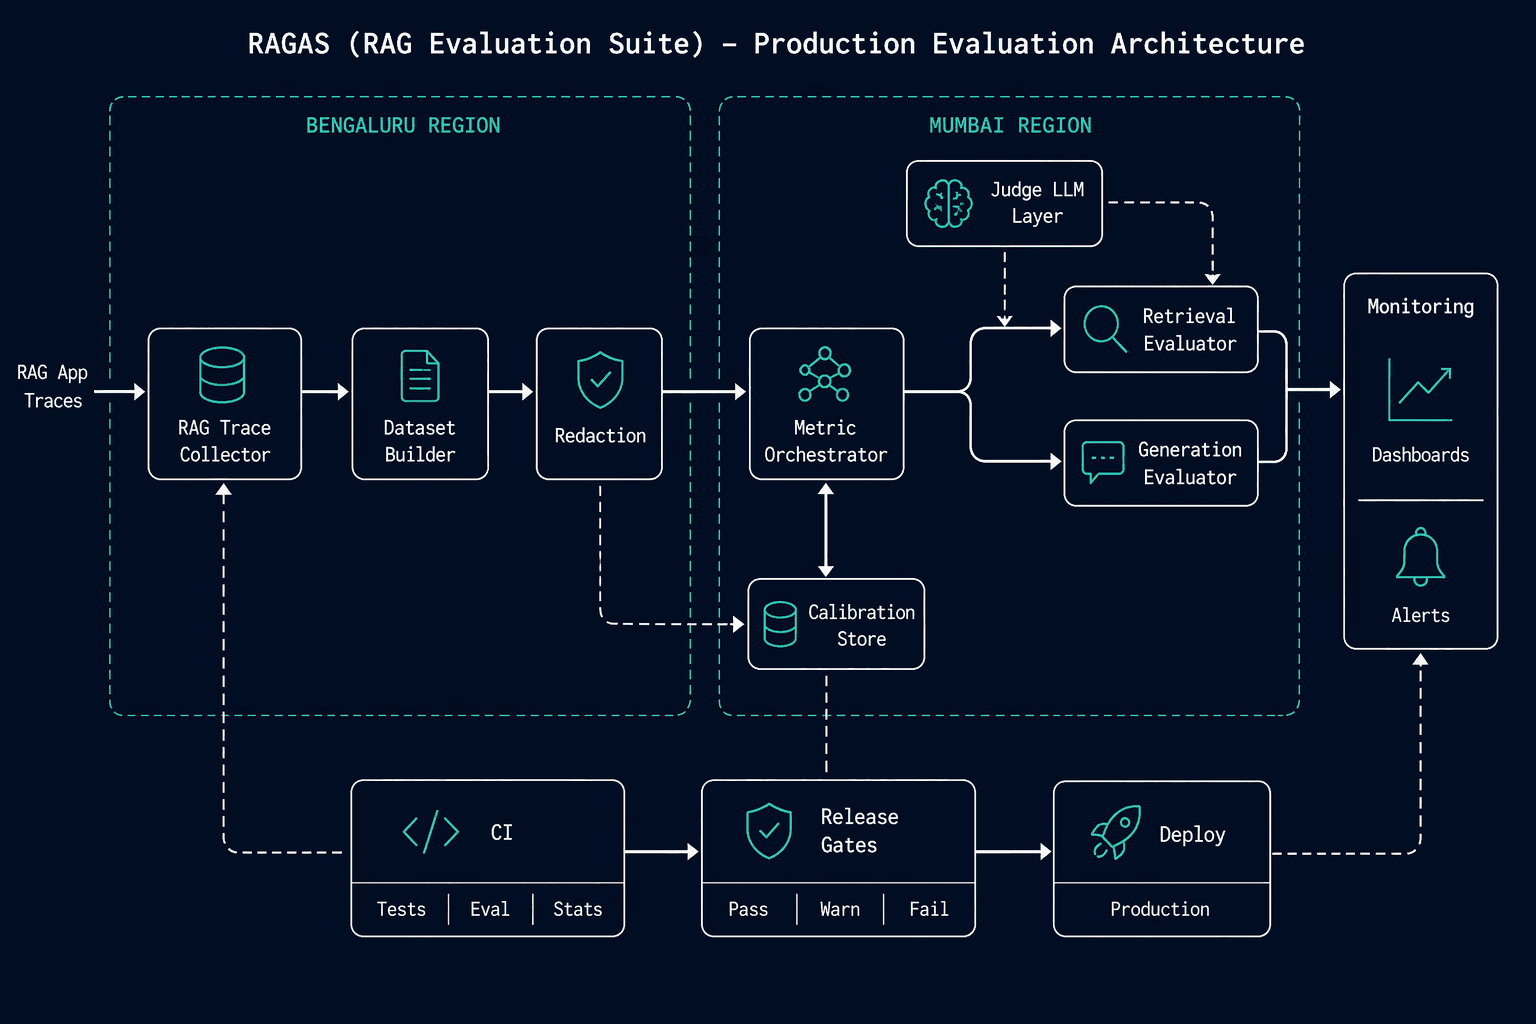The image size is (1536, 1024).
Task: Select the Warn segment in Release Gates
Action: coord(840,909)
